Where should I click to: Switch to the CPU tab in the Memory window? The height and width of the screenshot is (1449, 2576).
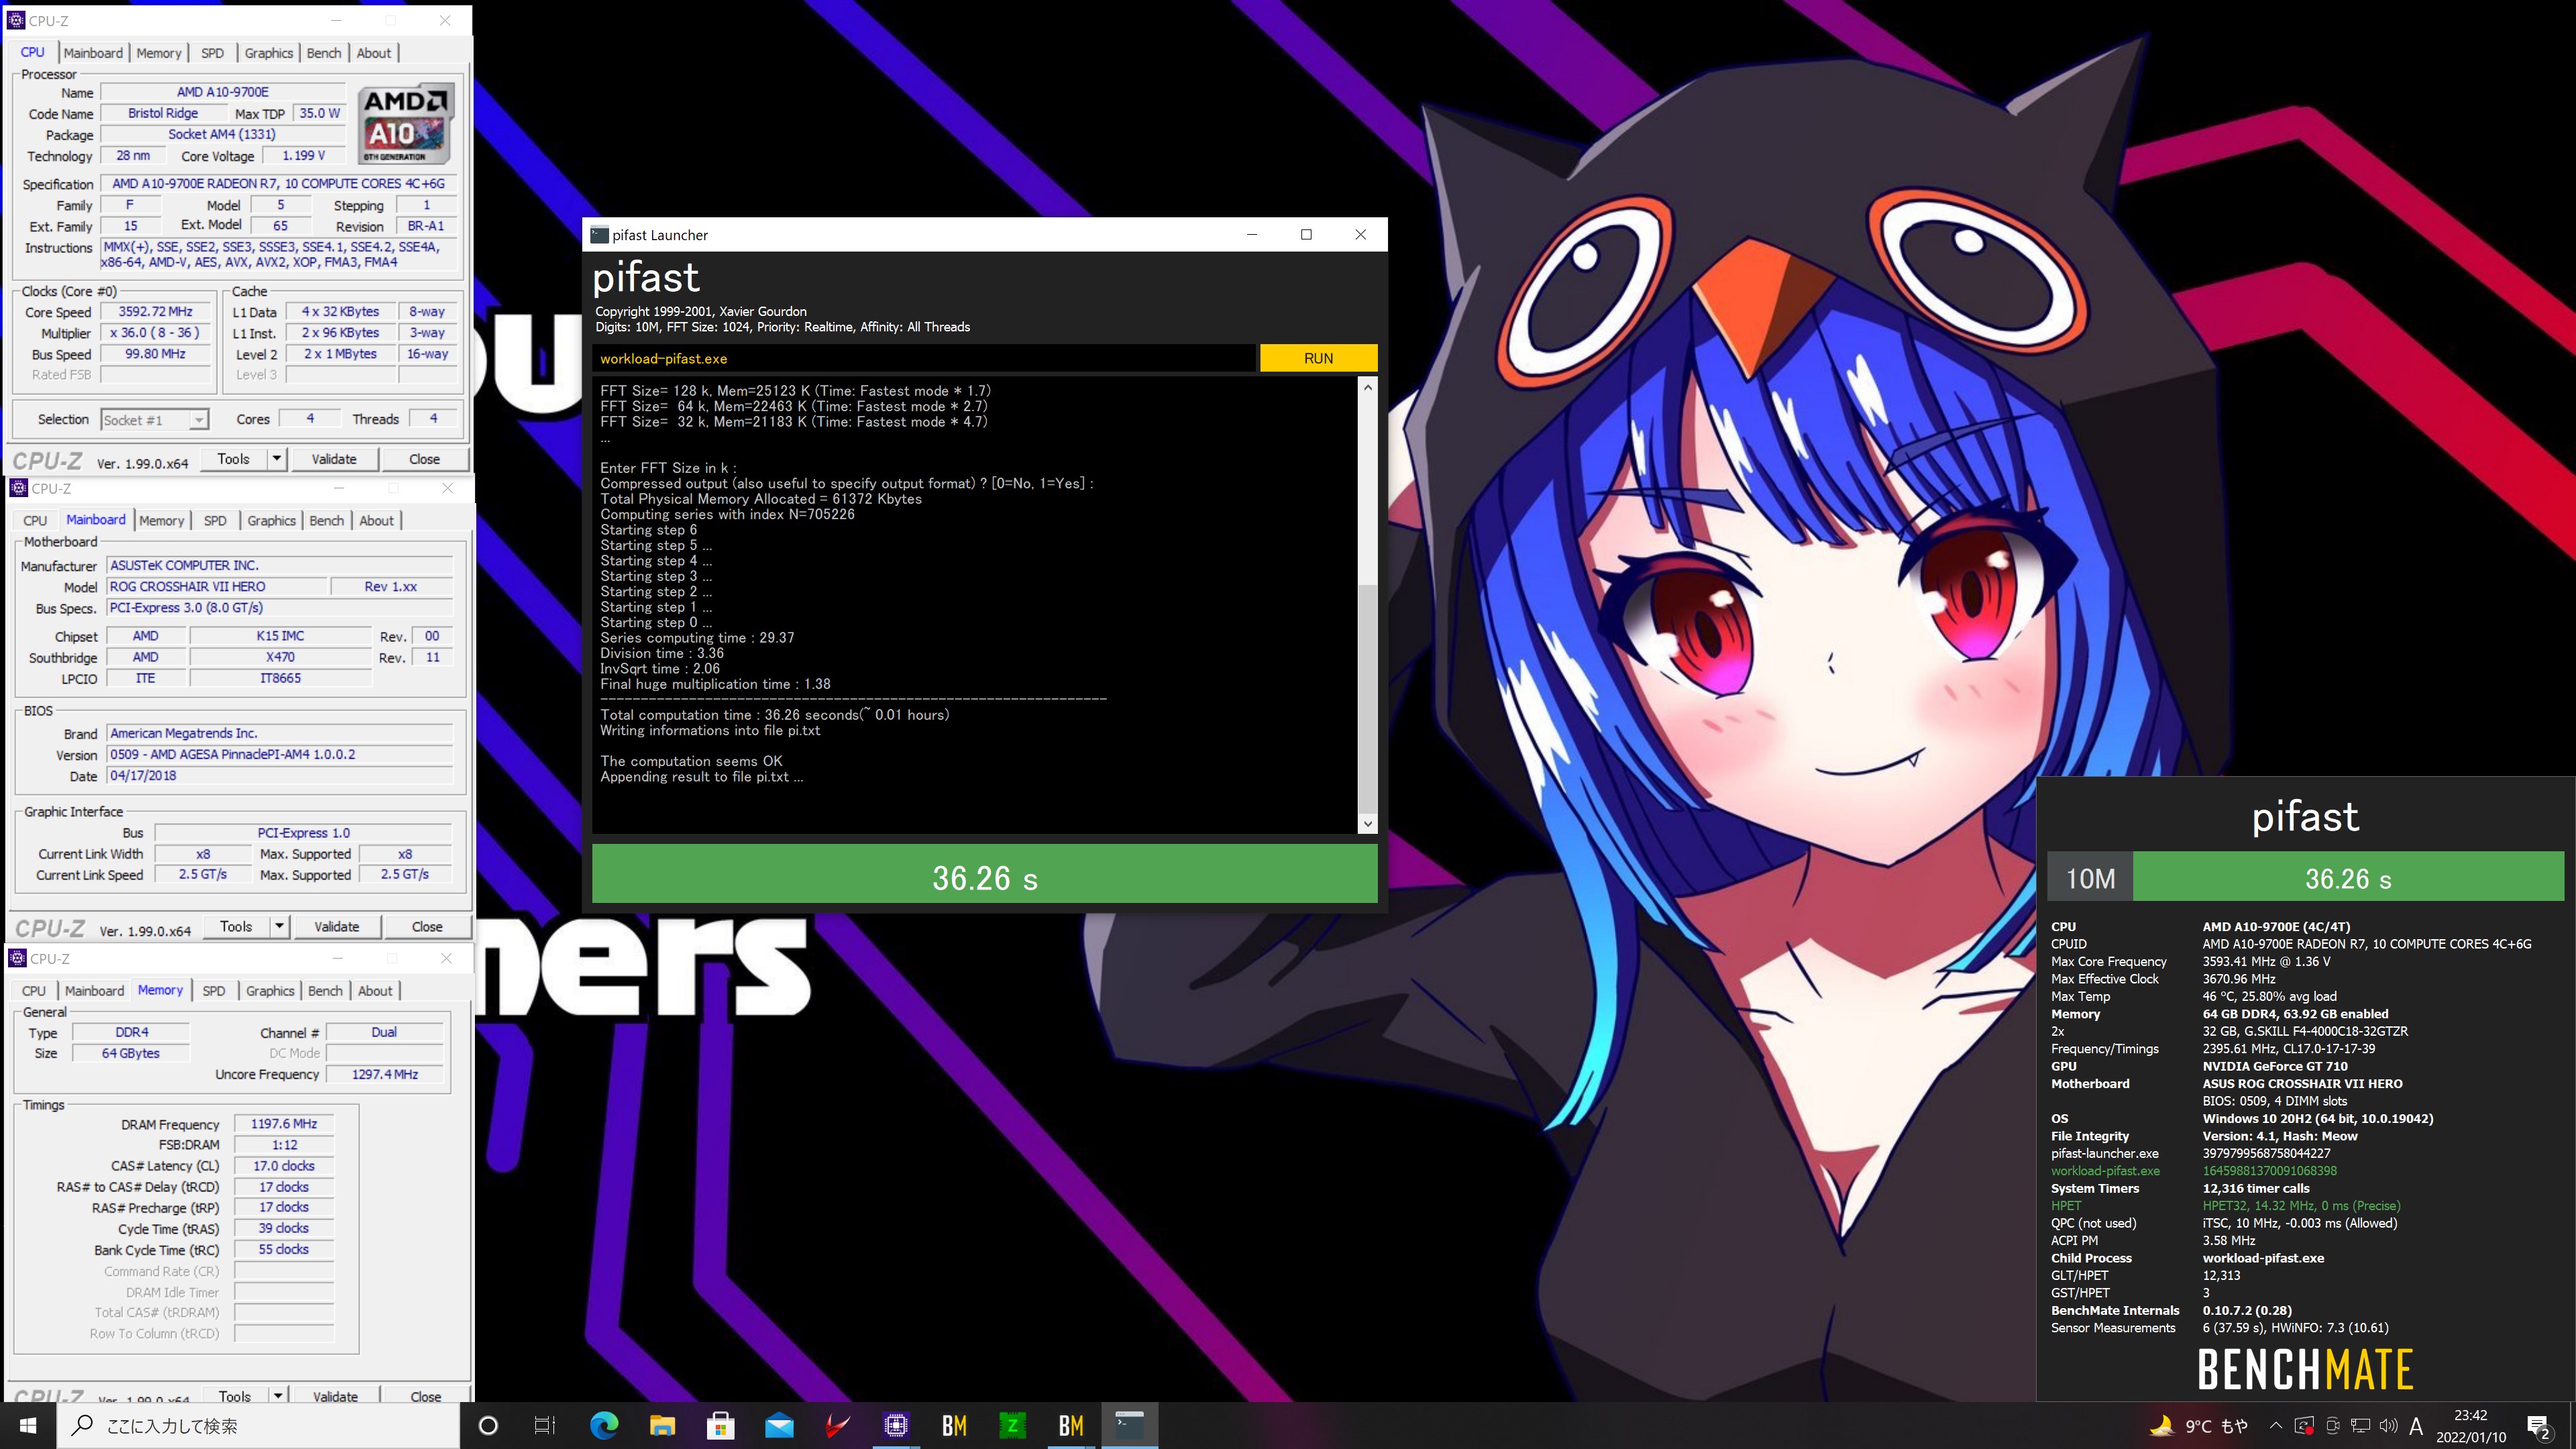tap(34, 991)
